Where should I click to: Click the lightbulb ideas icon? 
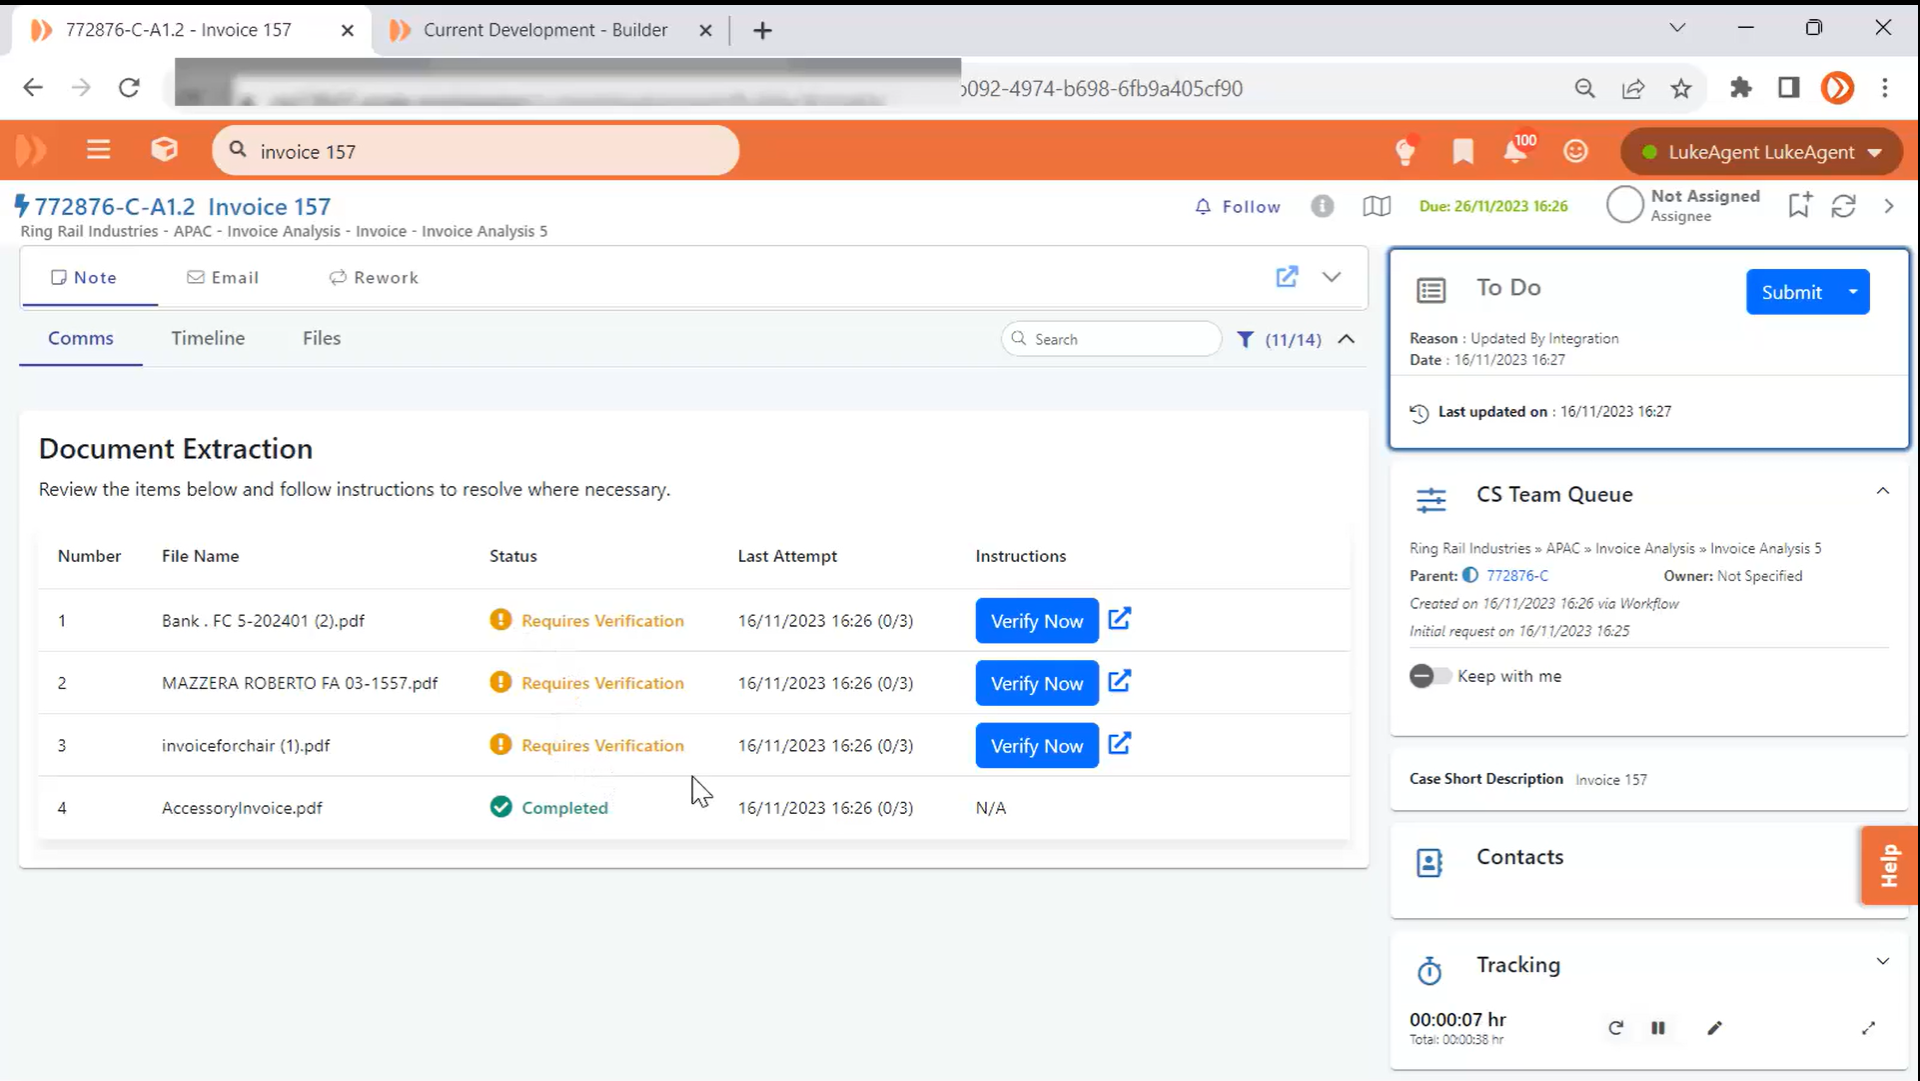pos(1405,151)
